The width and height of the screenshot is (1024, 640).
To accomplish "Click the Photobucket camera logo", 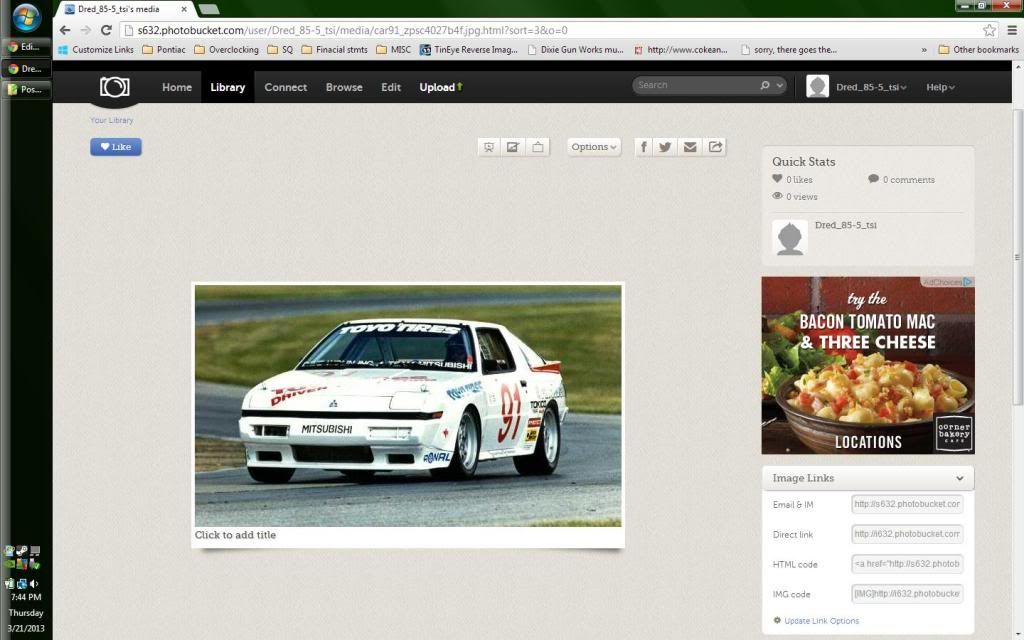I will coord(114,87).
